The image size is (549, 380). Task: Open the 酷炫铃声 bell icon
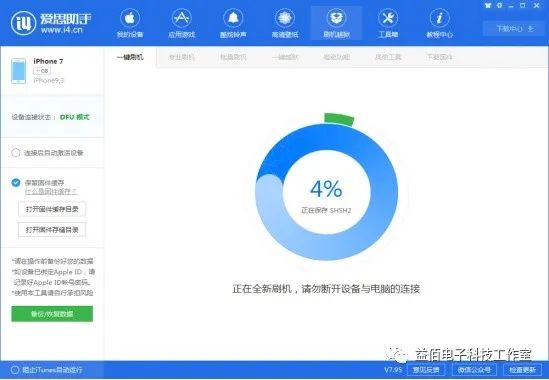pyautogui.click(x=233, y=18)
